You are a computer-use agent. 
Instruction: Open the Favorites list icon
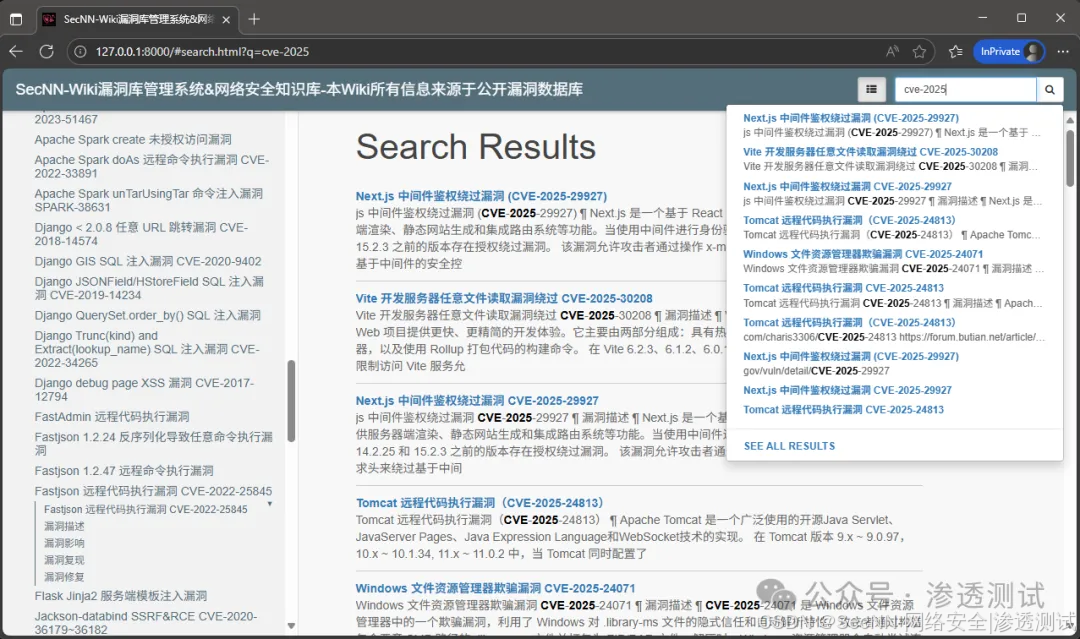pyautogui.click(x=955, y=52)
